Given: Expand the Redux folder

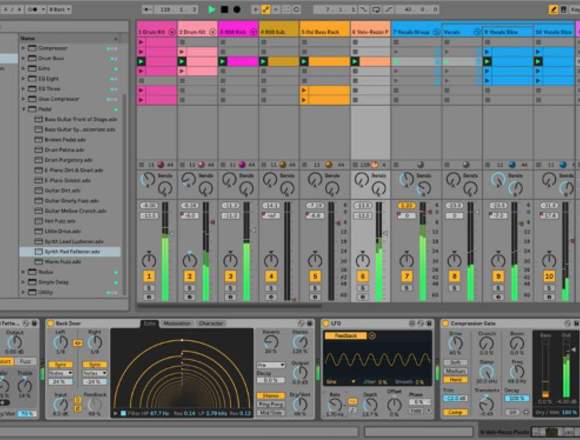Looking at the screenshot, I should [23, 272].
